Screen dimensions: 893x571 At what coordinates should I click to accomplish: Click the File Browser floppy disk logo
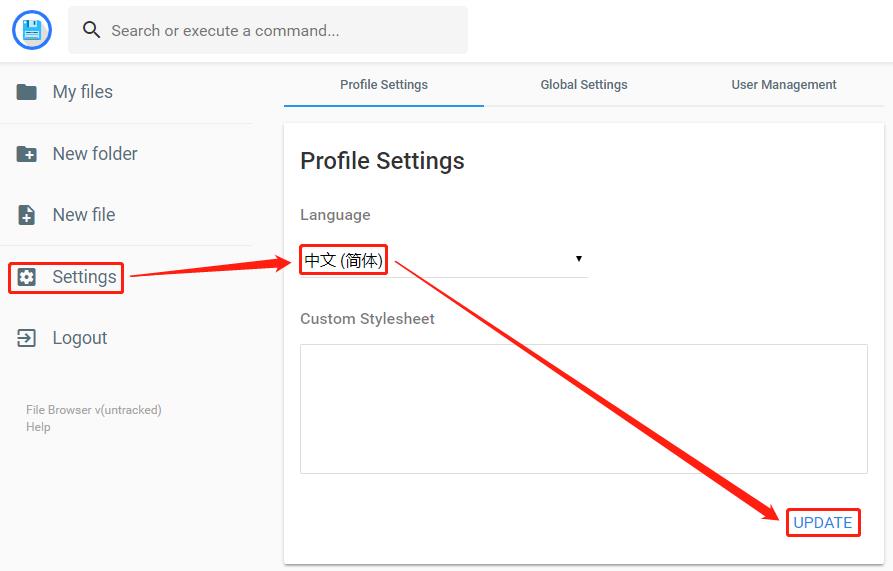pos(32,30)
